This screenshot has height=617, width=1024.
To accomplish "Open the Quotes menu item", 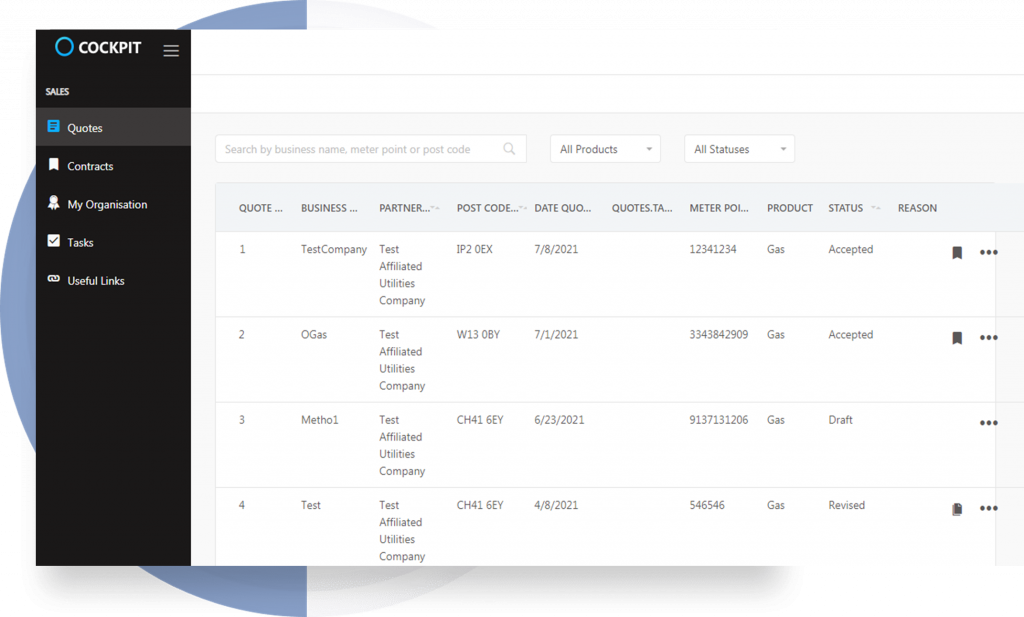I will pos(114,127).
